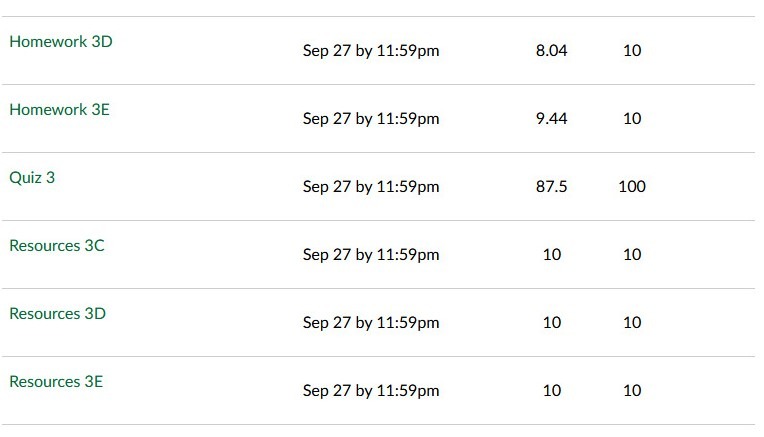Open the Resources 3D link
Viewport: 764px width, 437px height.
(57, 314)
